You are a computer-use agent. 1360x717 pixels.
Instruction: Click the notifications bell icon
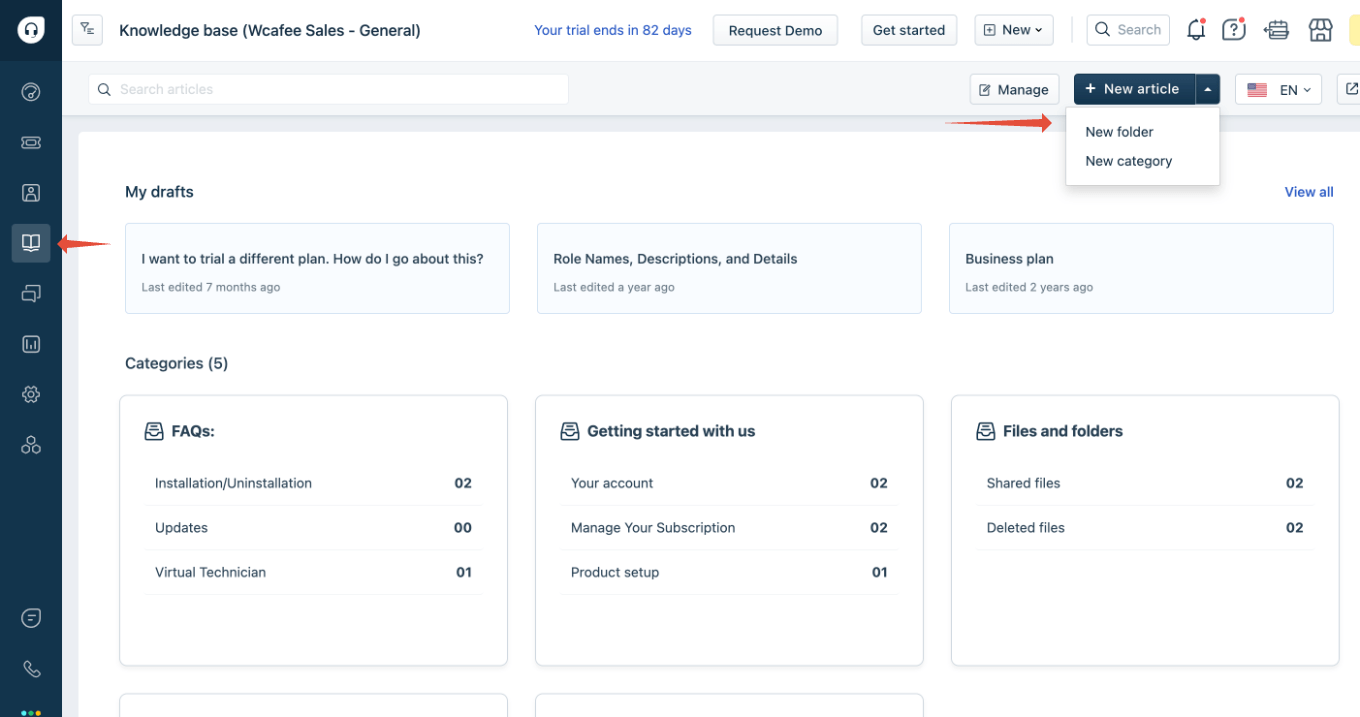[x=1195, y=30]
